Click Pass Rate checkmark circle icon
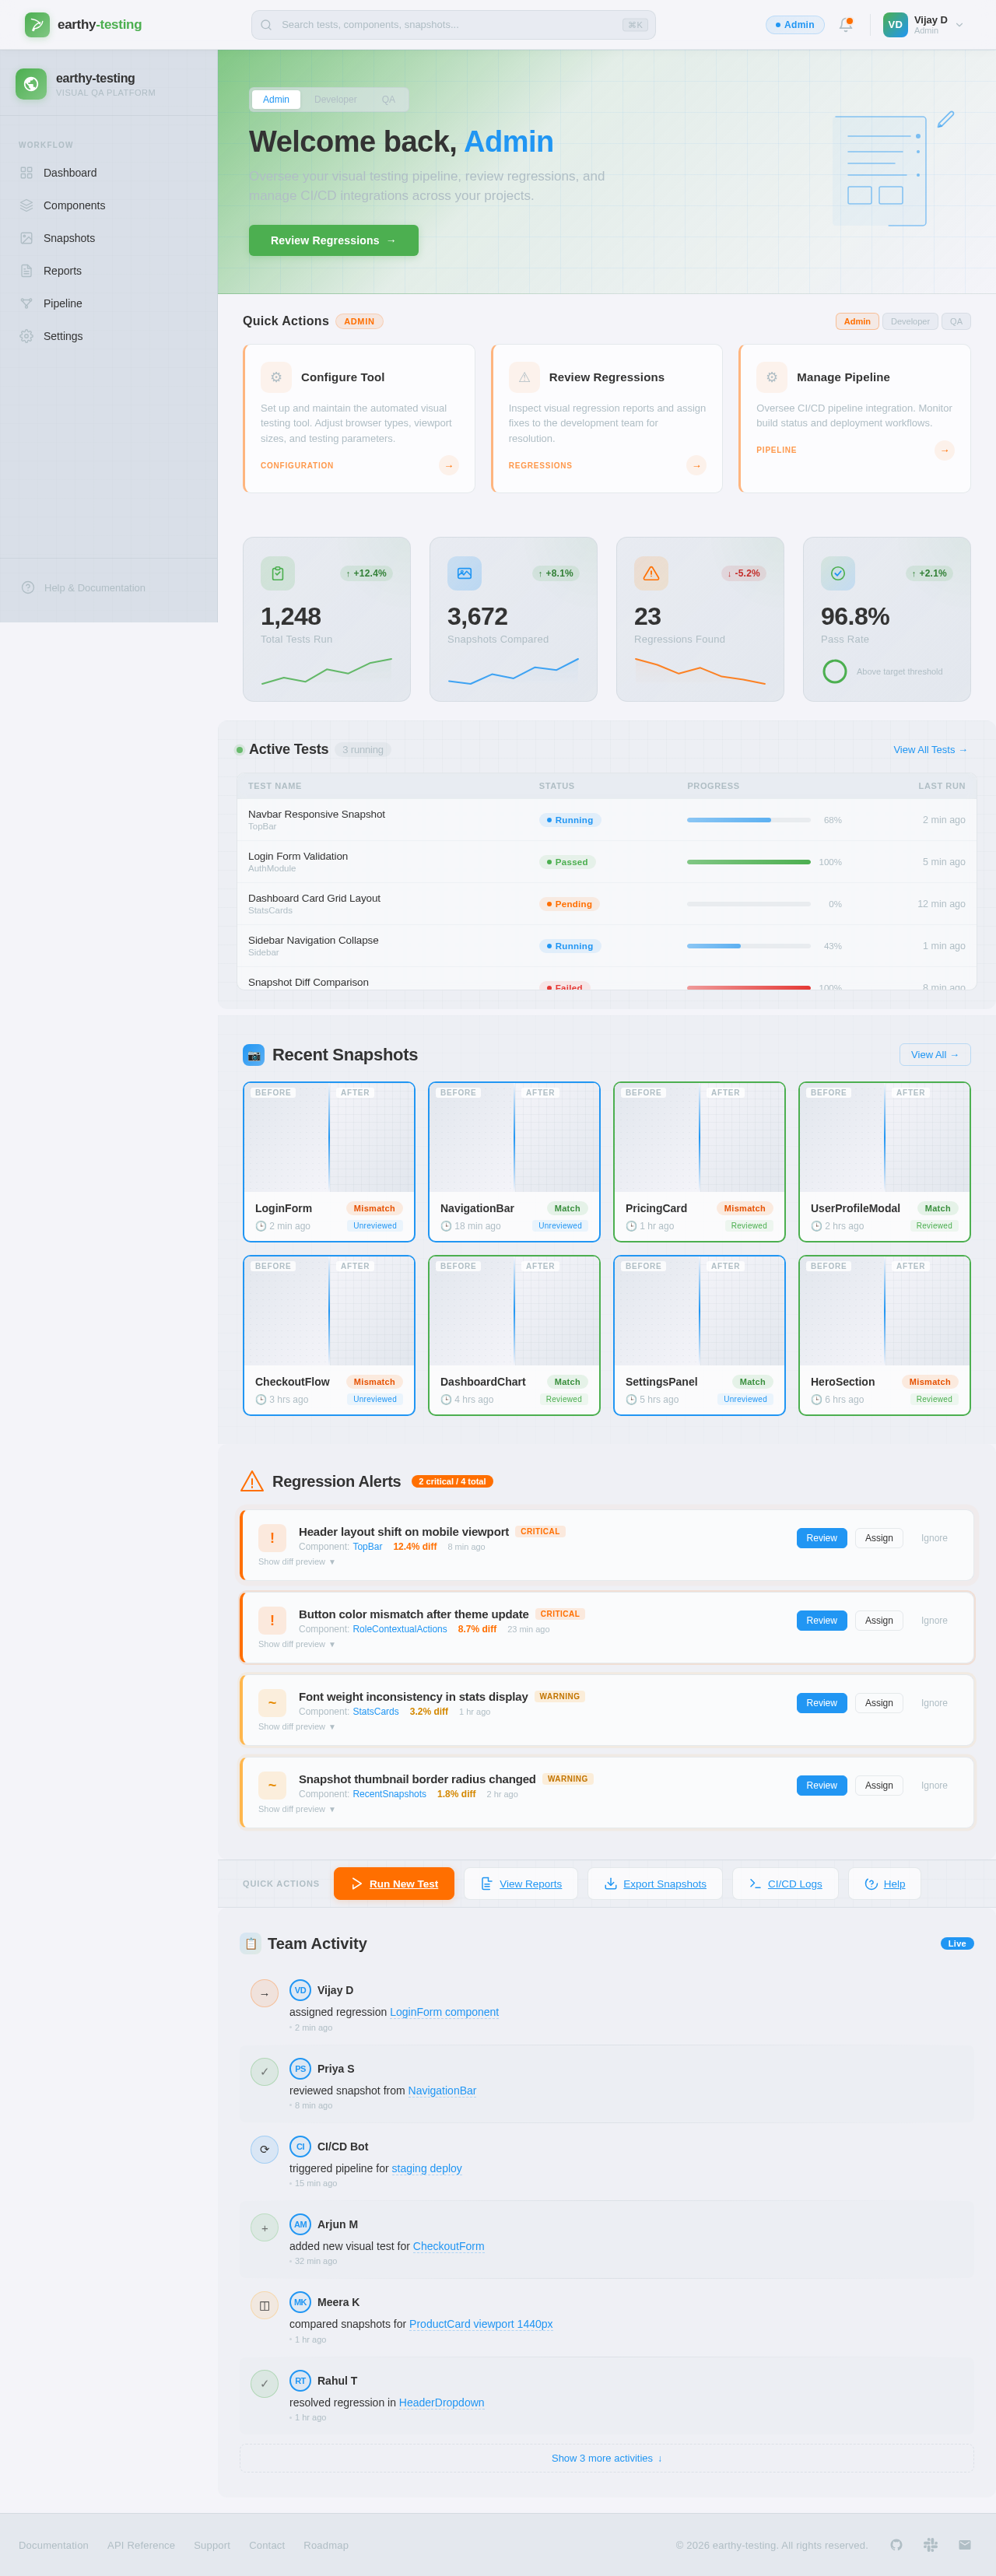The image size is (996, 2576). click(838, 573)
